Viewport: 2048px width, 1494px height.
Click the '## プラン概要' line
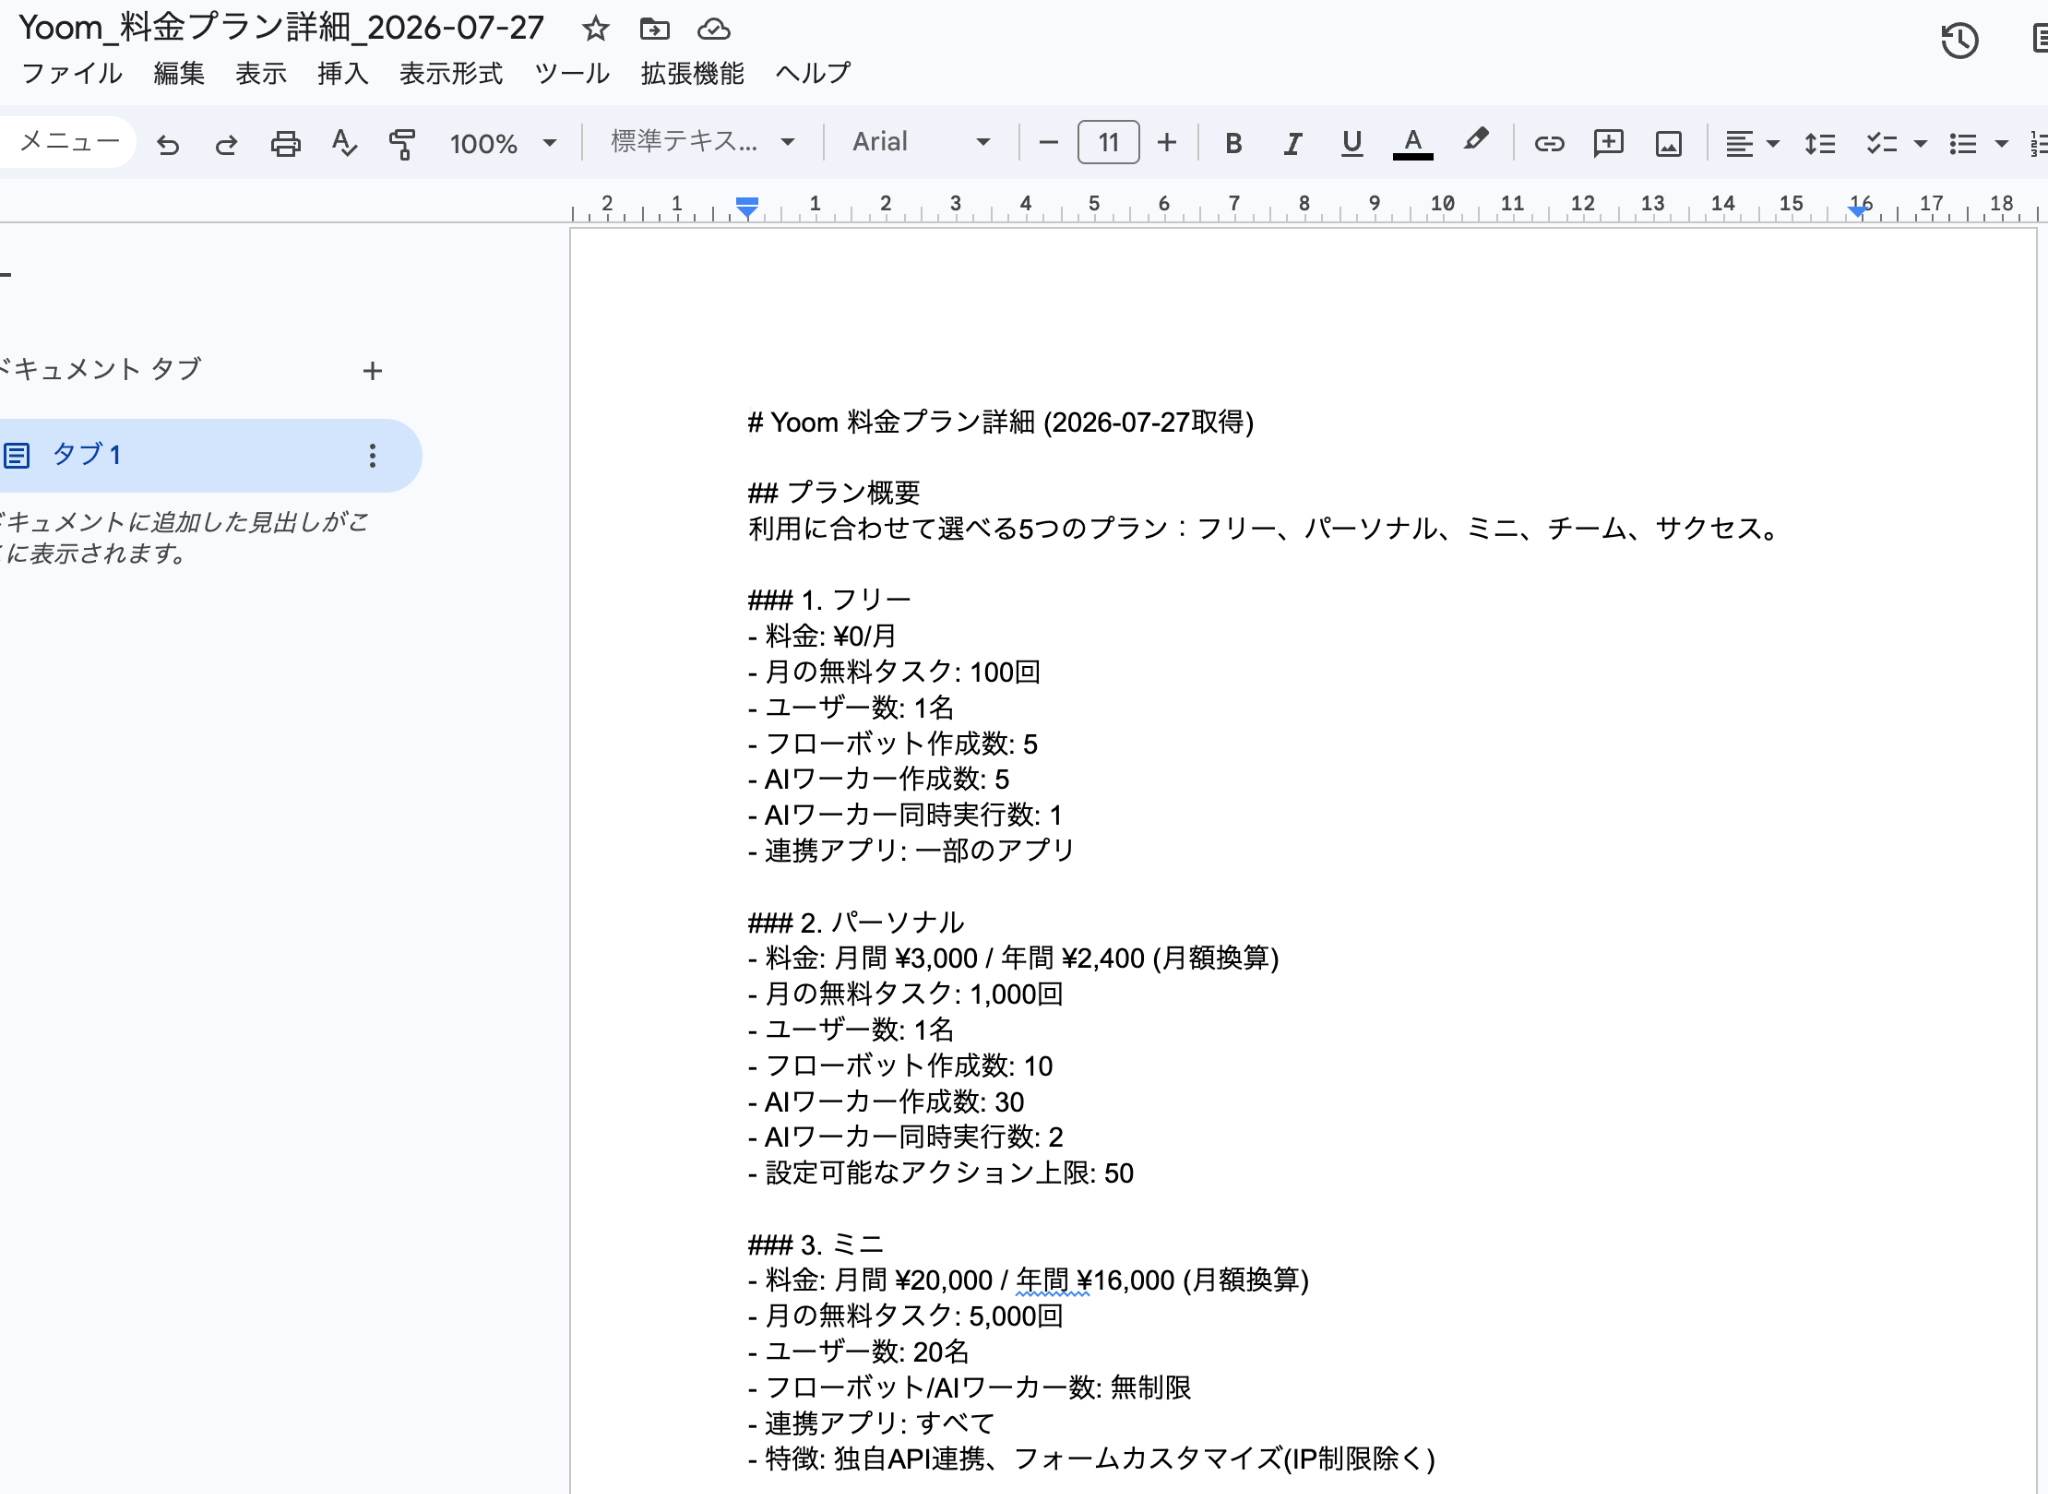[x=834, y=492]
